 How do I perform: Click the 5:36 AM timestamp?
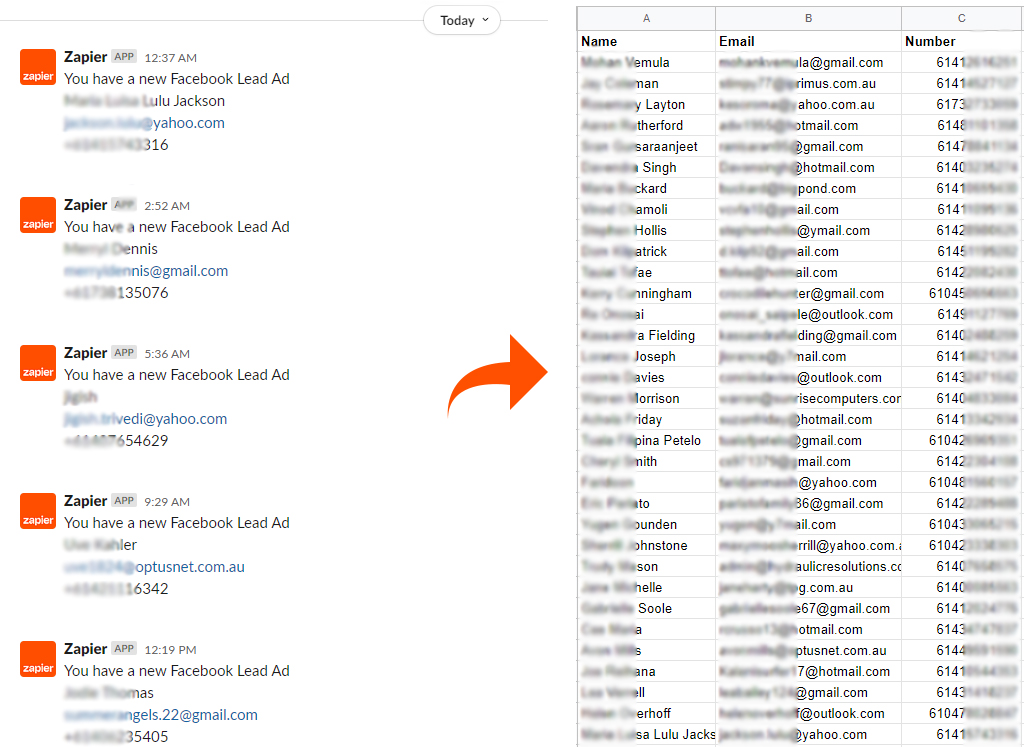pos(167,354)
